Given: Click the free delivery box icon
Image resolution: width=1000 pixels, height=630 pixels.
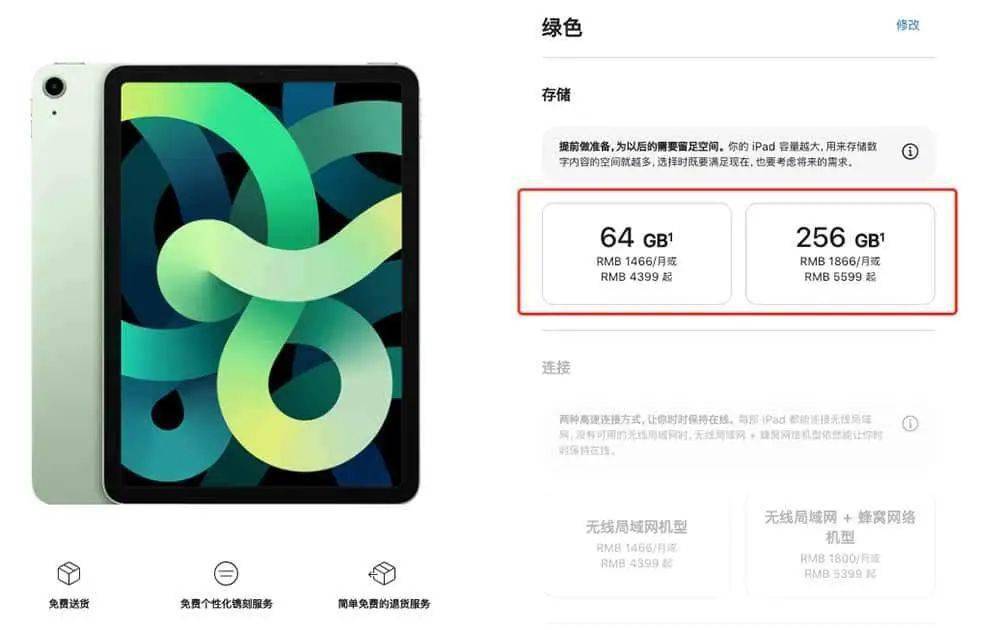Looking at the screenshot, I should [69, 573].
